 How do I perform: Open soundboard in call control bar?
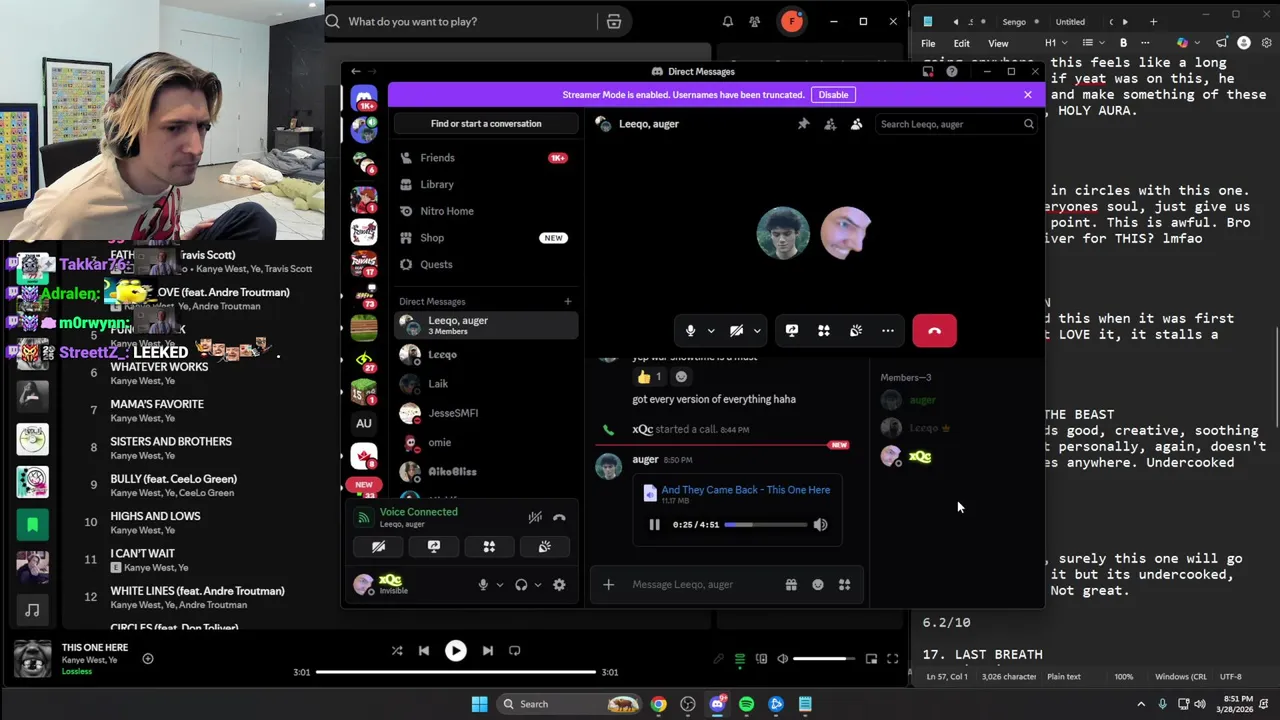856,331
